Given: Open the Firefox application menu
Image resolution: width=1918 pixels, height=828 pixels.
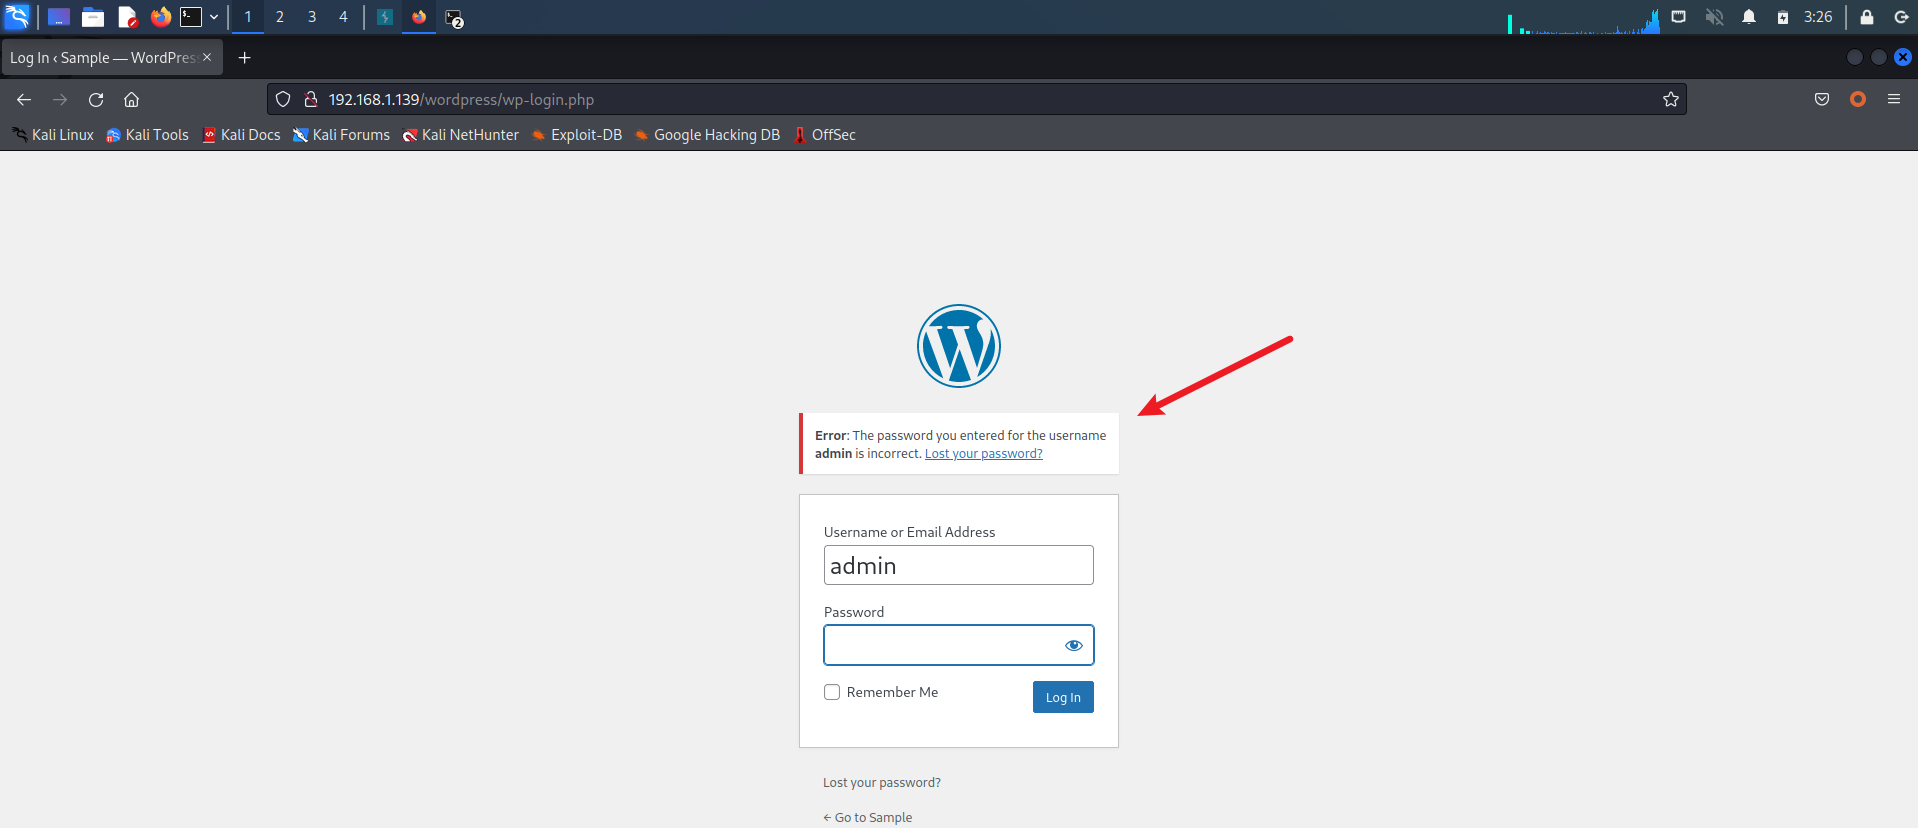Looking at the screenshot, I should pyautogui.click(x=1894, y=100).
